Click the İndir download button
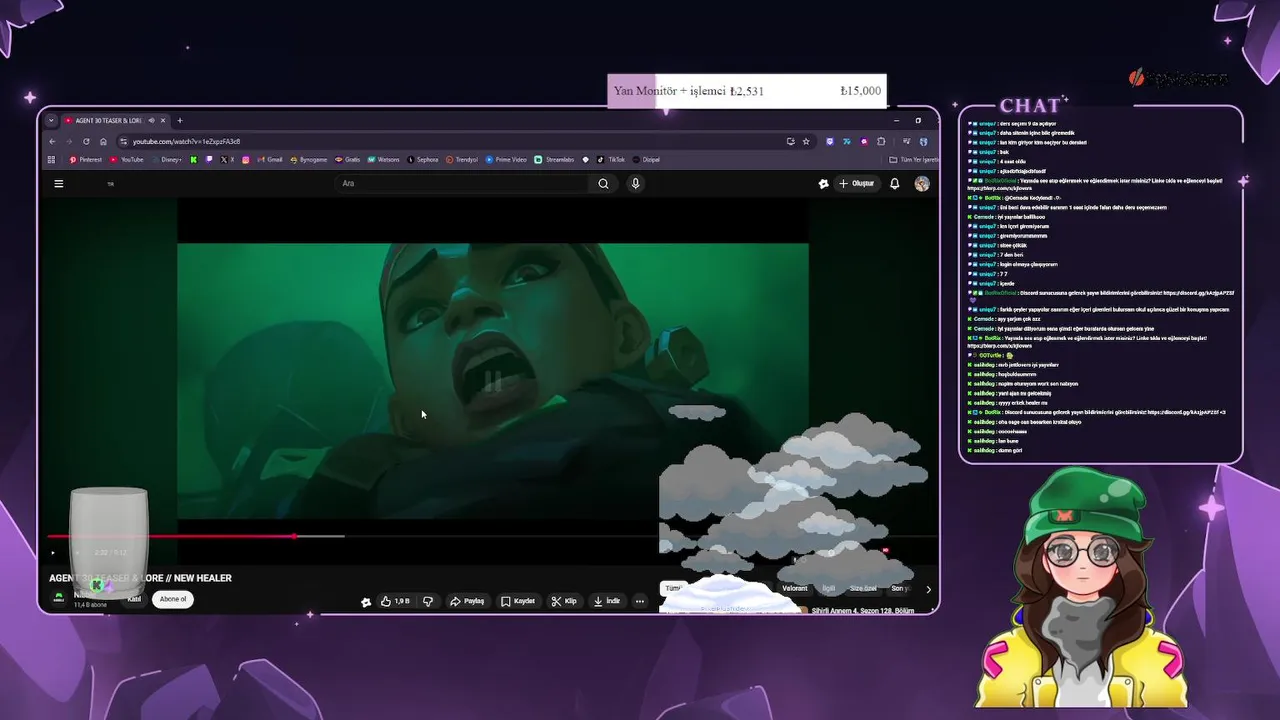Viewport: 1280px width, 720px height. tap(607, 601)
